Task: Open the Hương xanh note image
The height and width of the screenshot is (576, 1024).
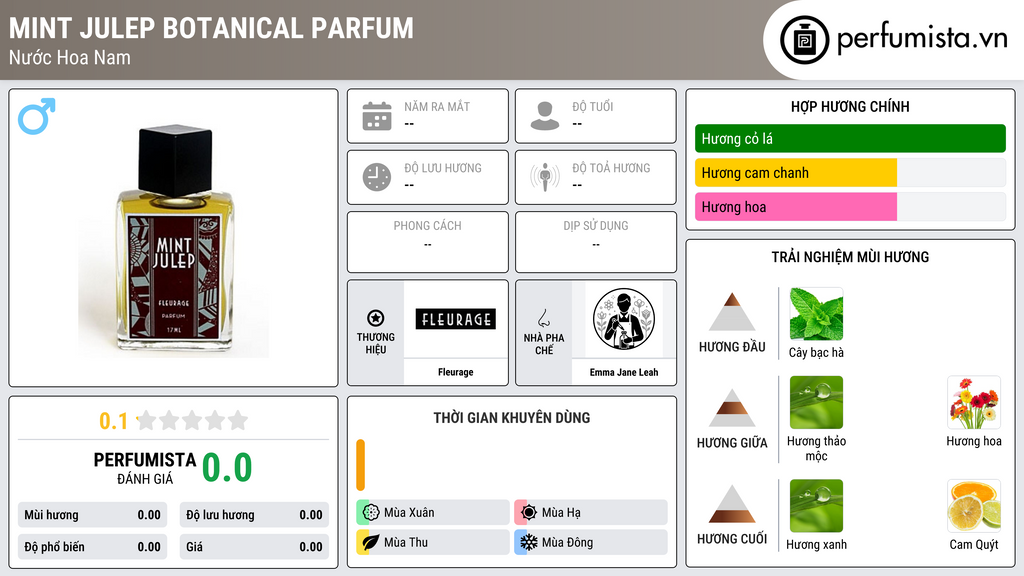Action: (x=816, y=505)
